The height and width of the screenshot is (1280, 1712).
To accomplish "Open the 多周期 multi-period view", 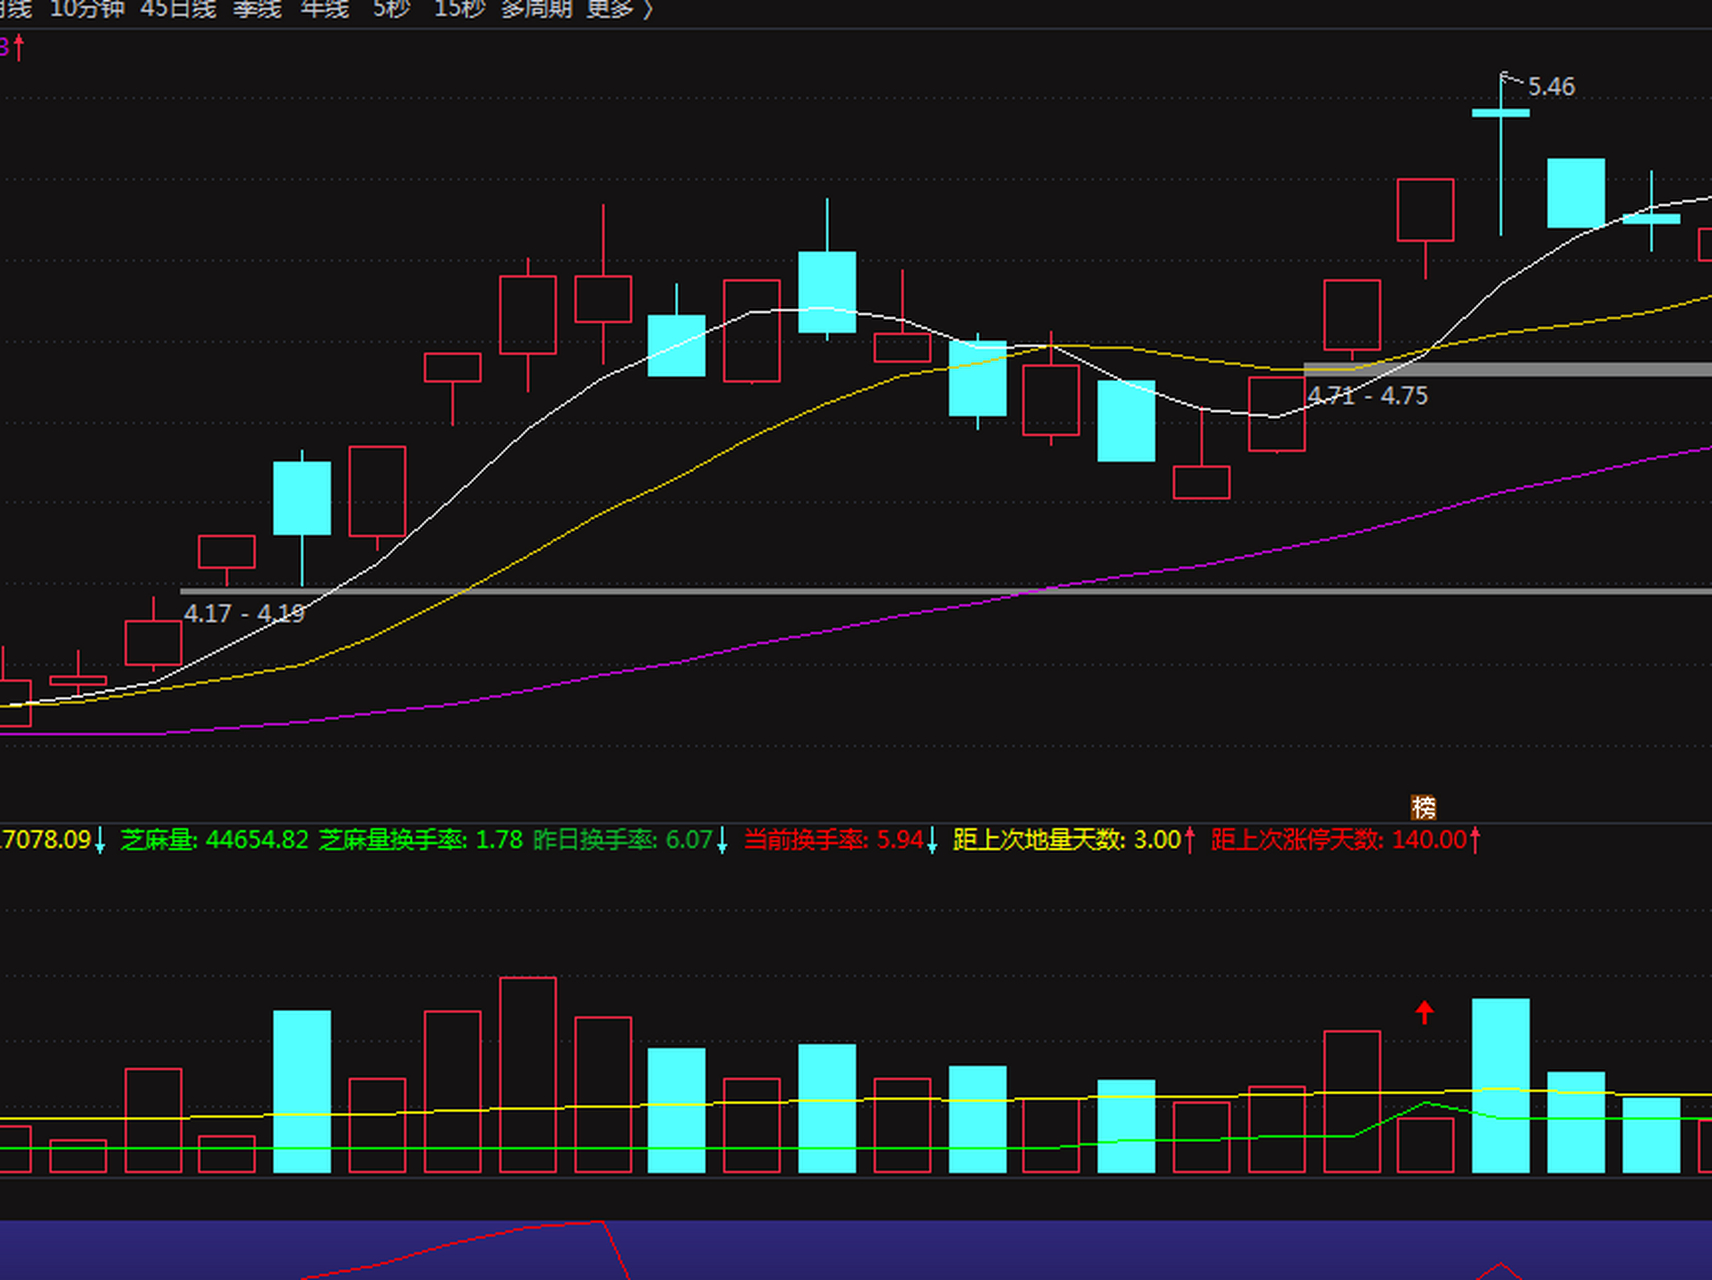I will tap(536, 10).
